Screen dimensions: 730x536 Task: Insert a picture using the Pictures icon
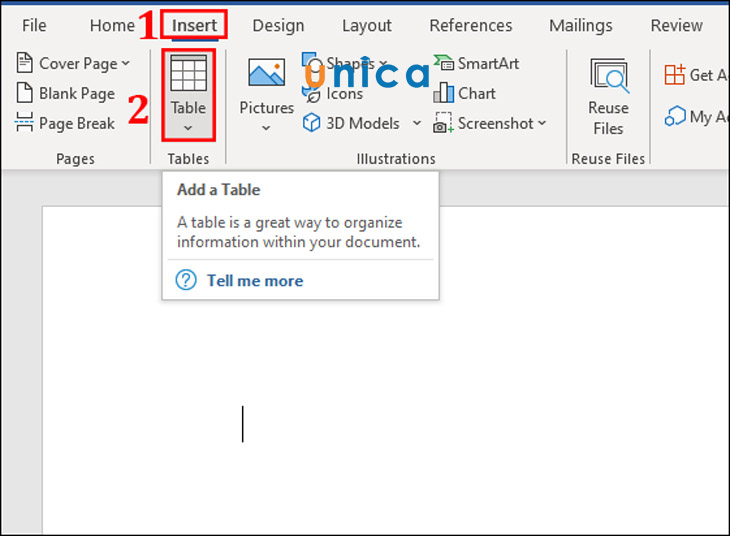(x=266, y=74)
